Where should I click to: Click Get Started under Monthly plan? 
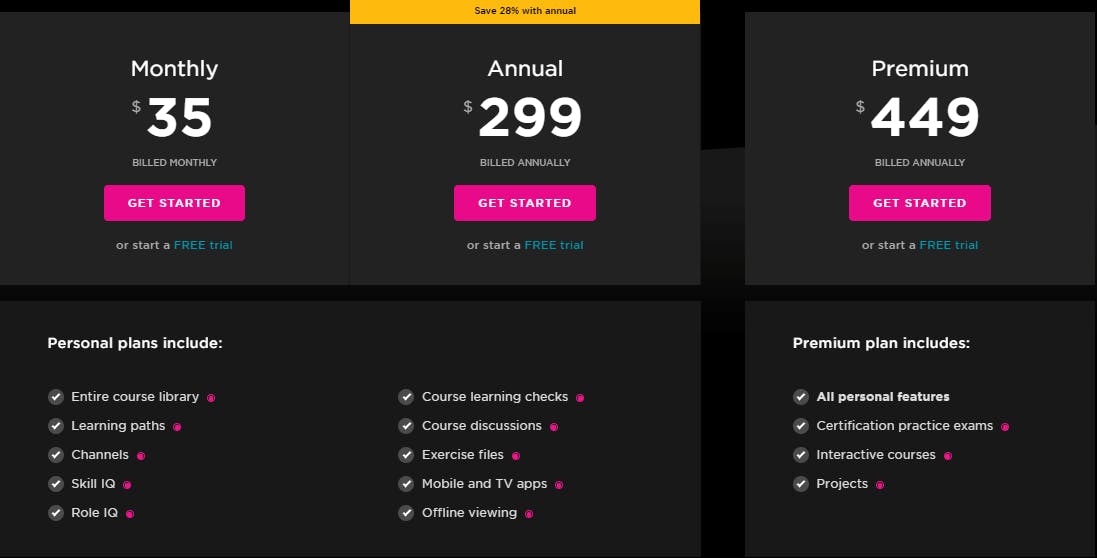(174, 203)
